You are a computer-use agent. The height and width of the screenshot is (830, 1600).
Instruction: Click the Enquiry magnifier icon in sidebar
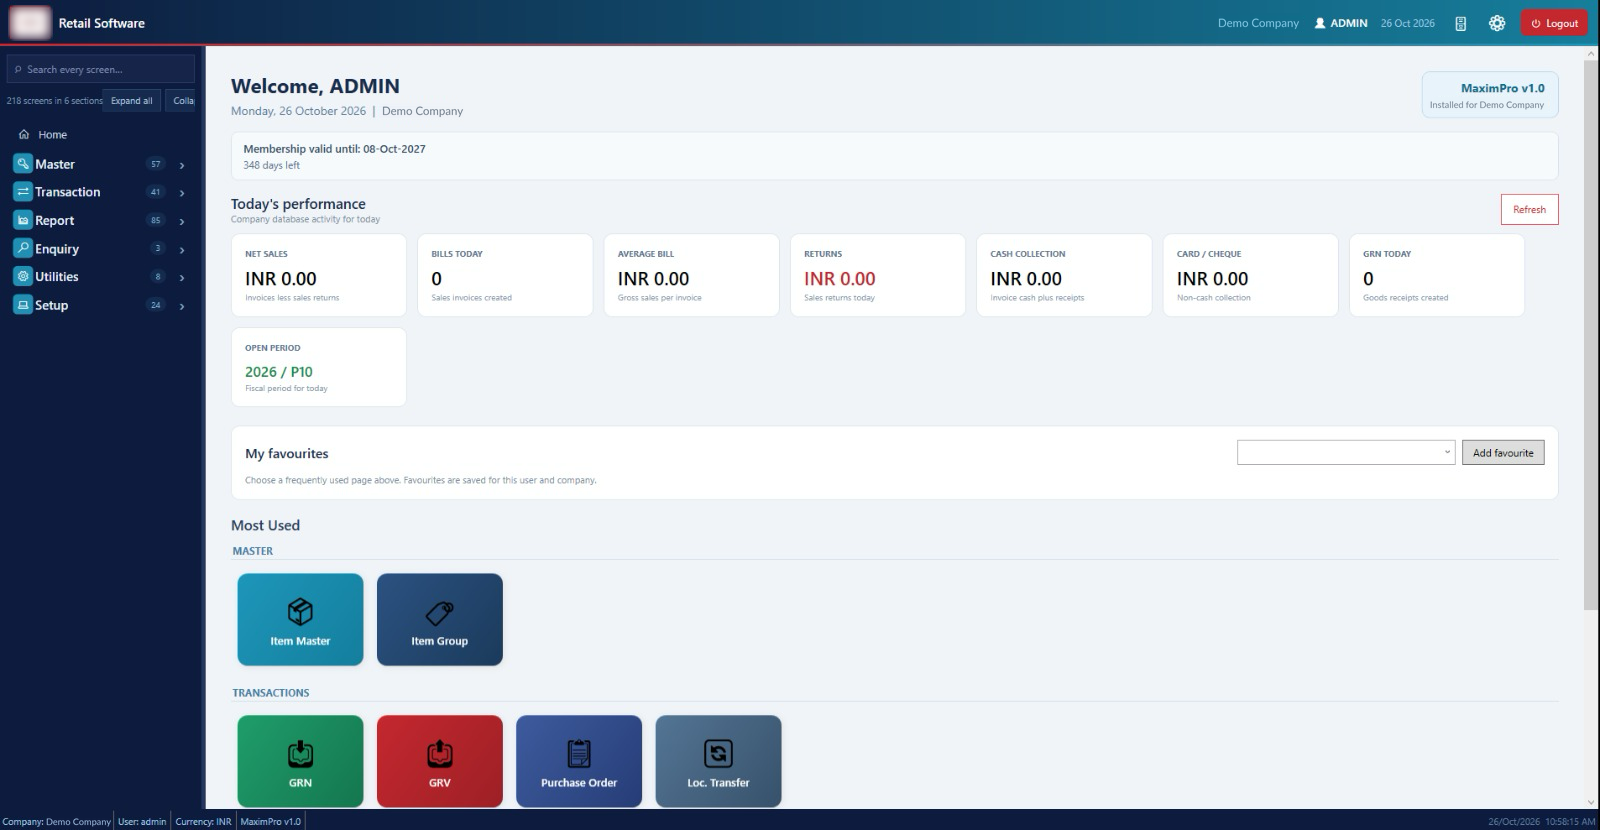click(23, 248)
